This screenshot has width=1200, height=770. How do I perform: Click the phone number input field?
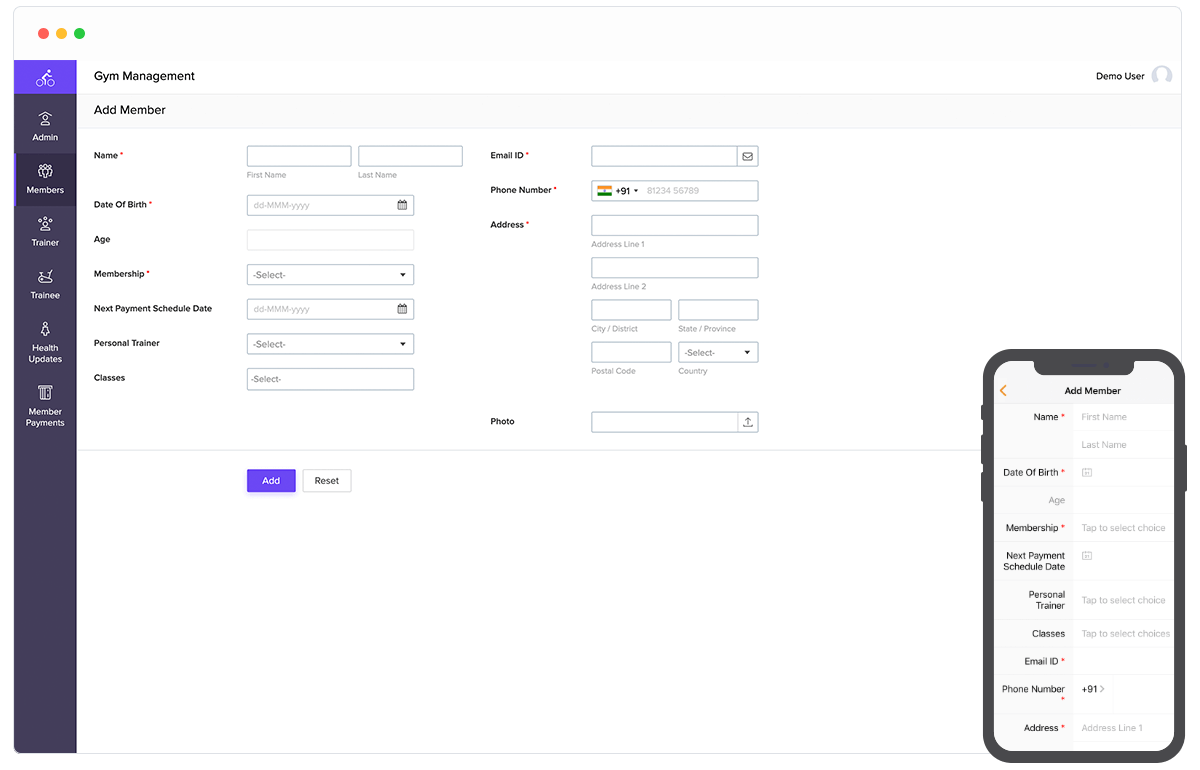tap(700, 190)
